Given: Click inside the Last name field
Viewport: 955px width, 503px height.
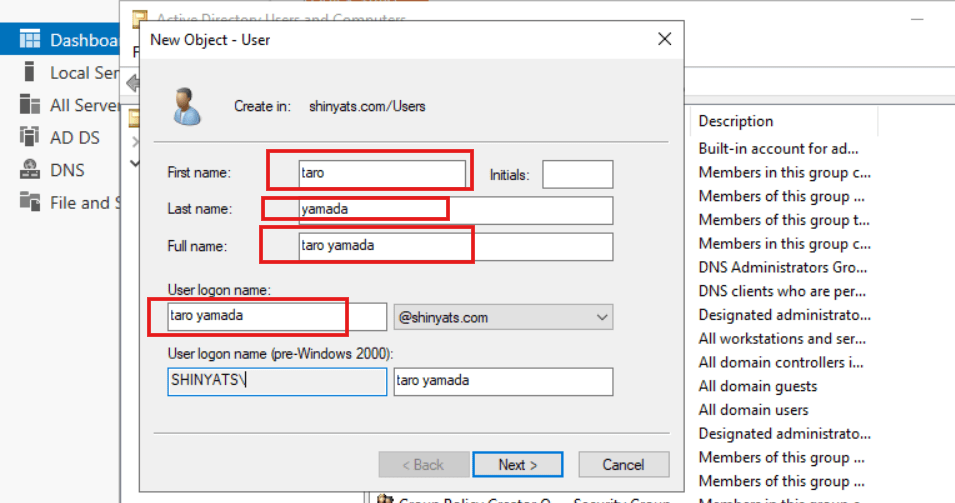Looking at the screenshot, I should [456, 209].
